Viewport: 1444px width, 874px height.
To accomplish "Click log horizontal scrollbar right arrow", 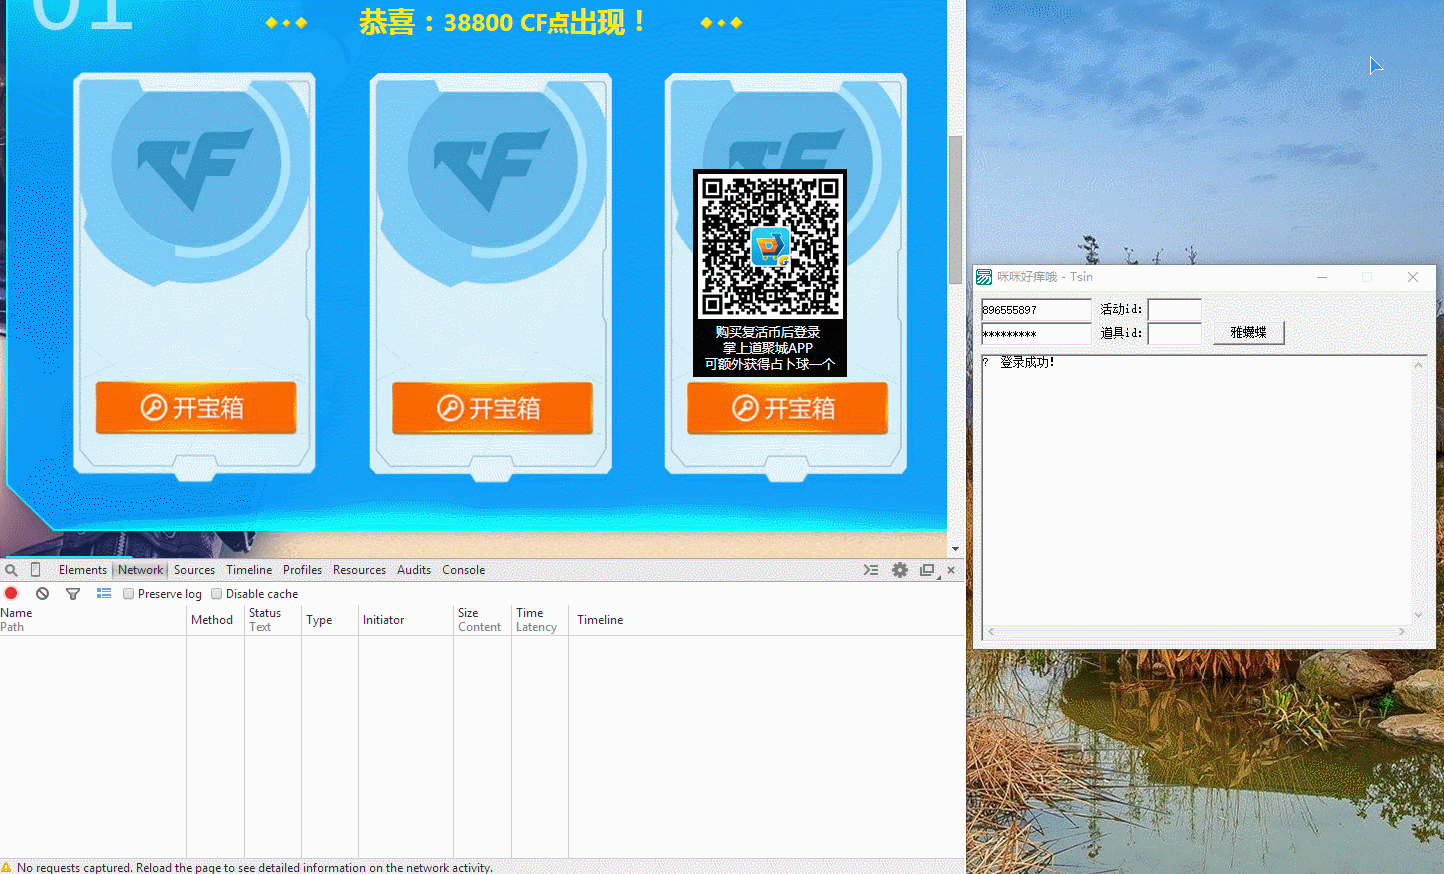I will [x=1402, y=632].
